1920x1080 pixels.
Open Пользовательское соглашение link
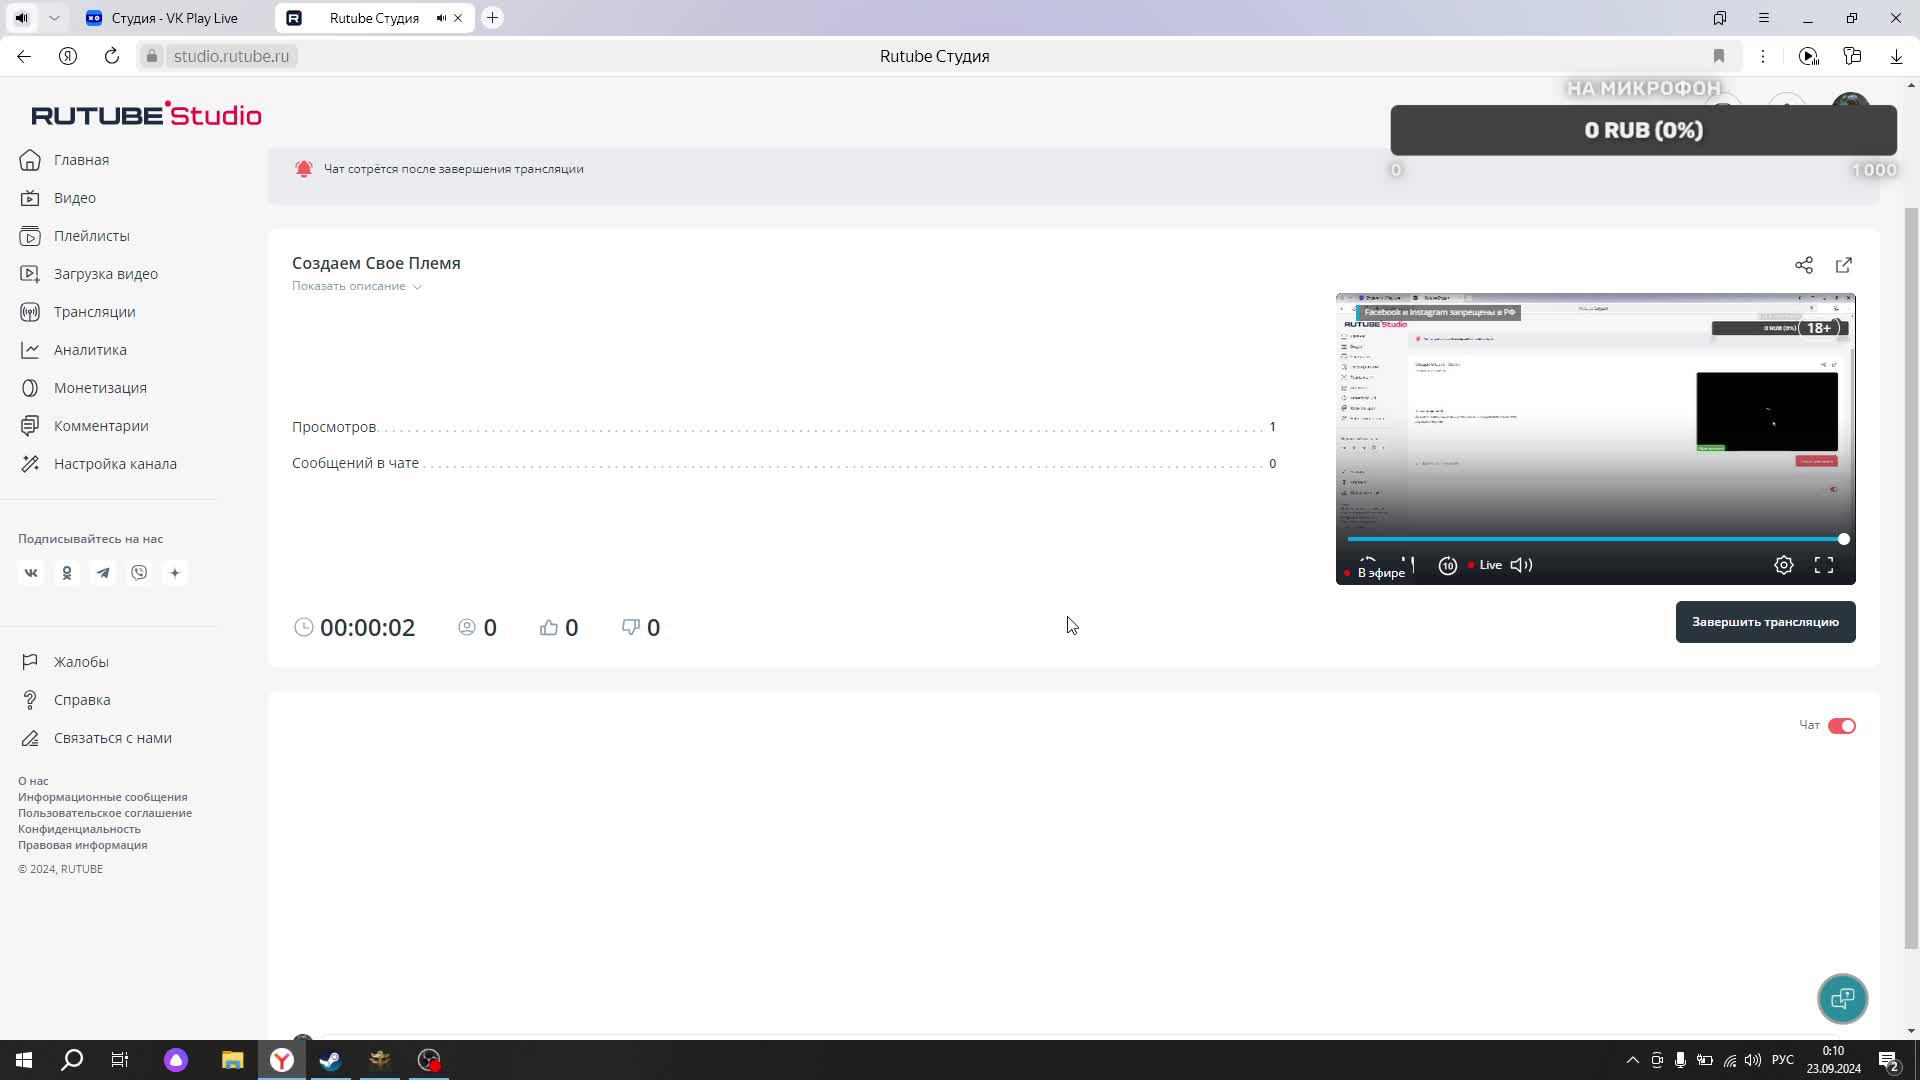(x=105, y=813)
